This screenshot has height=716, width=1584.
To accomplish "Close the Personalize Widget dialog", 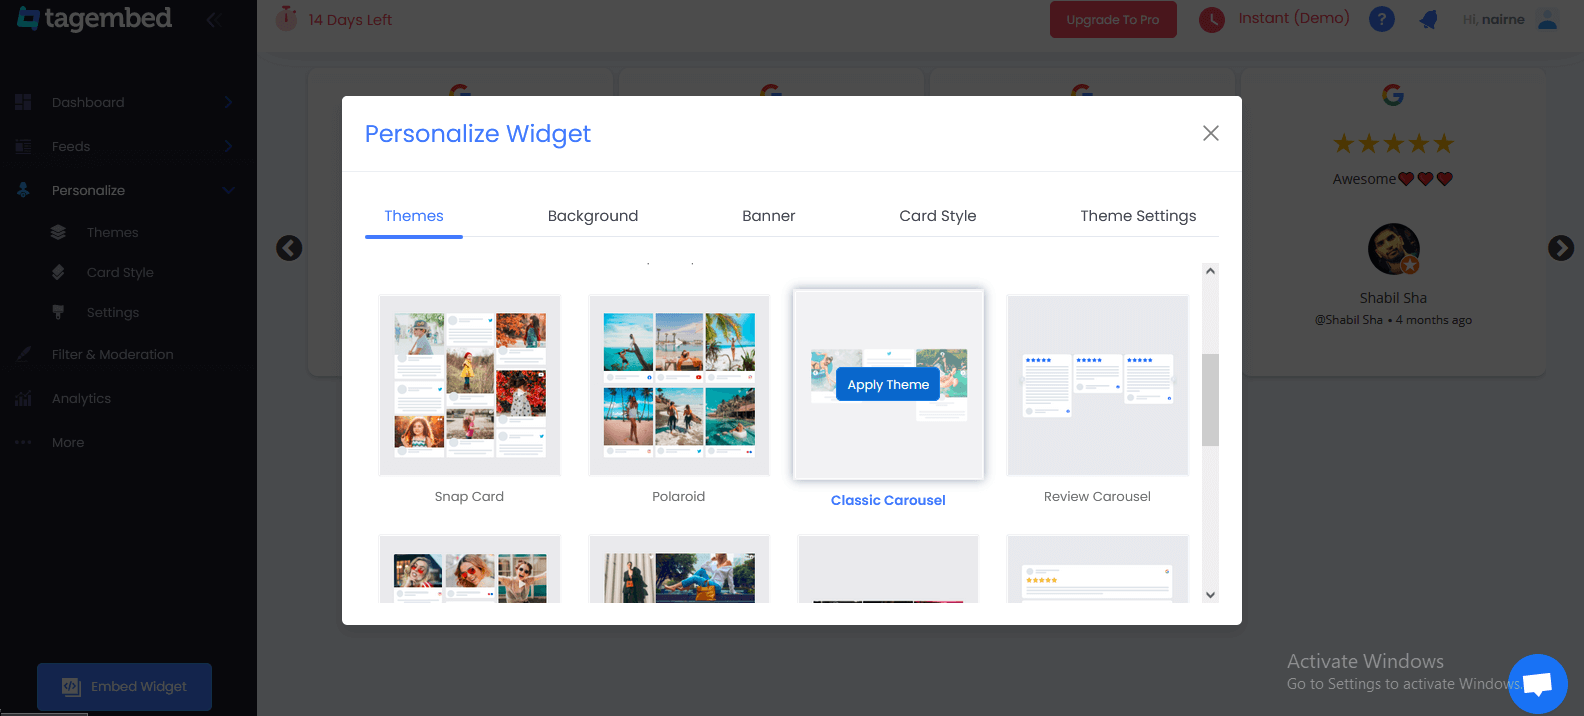I will pos(1211,133).
